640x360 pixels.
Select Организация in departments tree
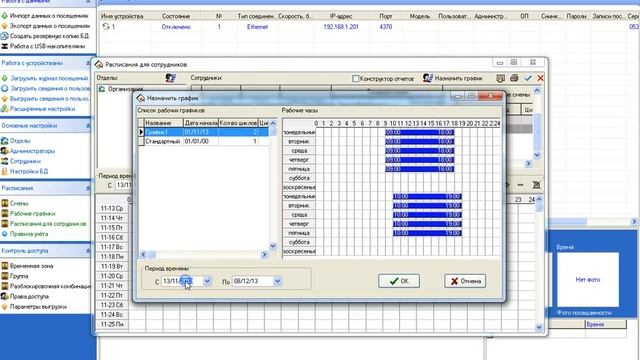coord(125,89)
